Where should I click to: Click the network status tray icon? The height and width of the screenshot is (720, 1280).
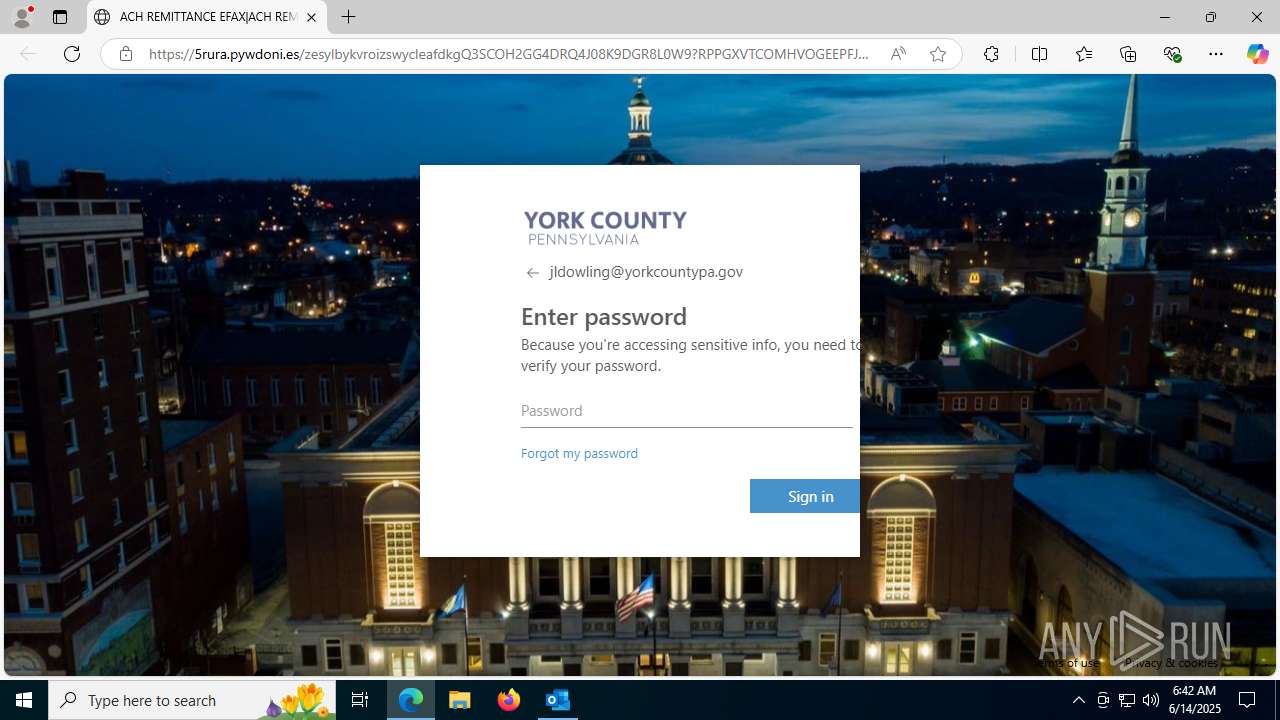tap(1127, 700)
